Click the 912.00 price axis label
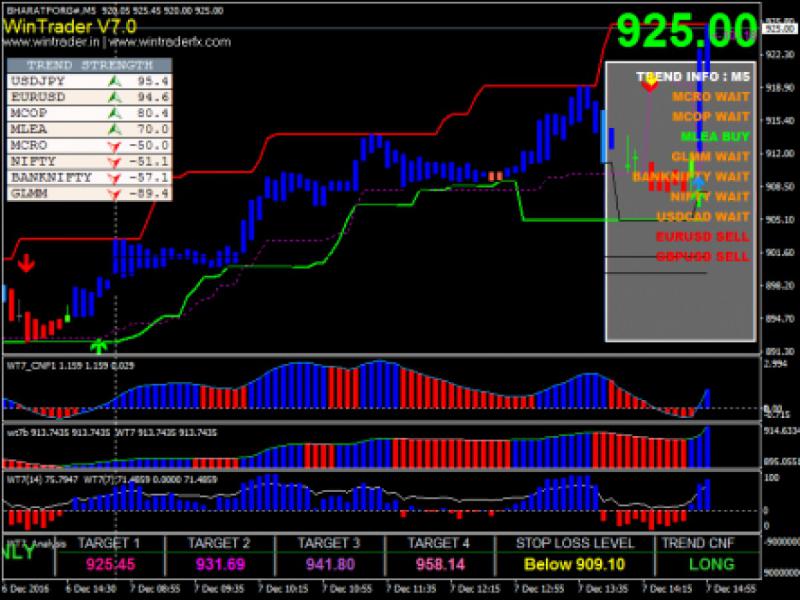Viewport: 800px width, 600px height. 780,154
